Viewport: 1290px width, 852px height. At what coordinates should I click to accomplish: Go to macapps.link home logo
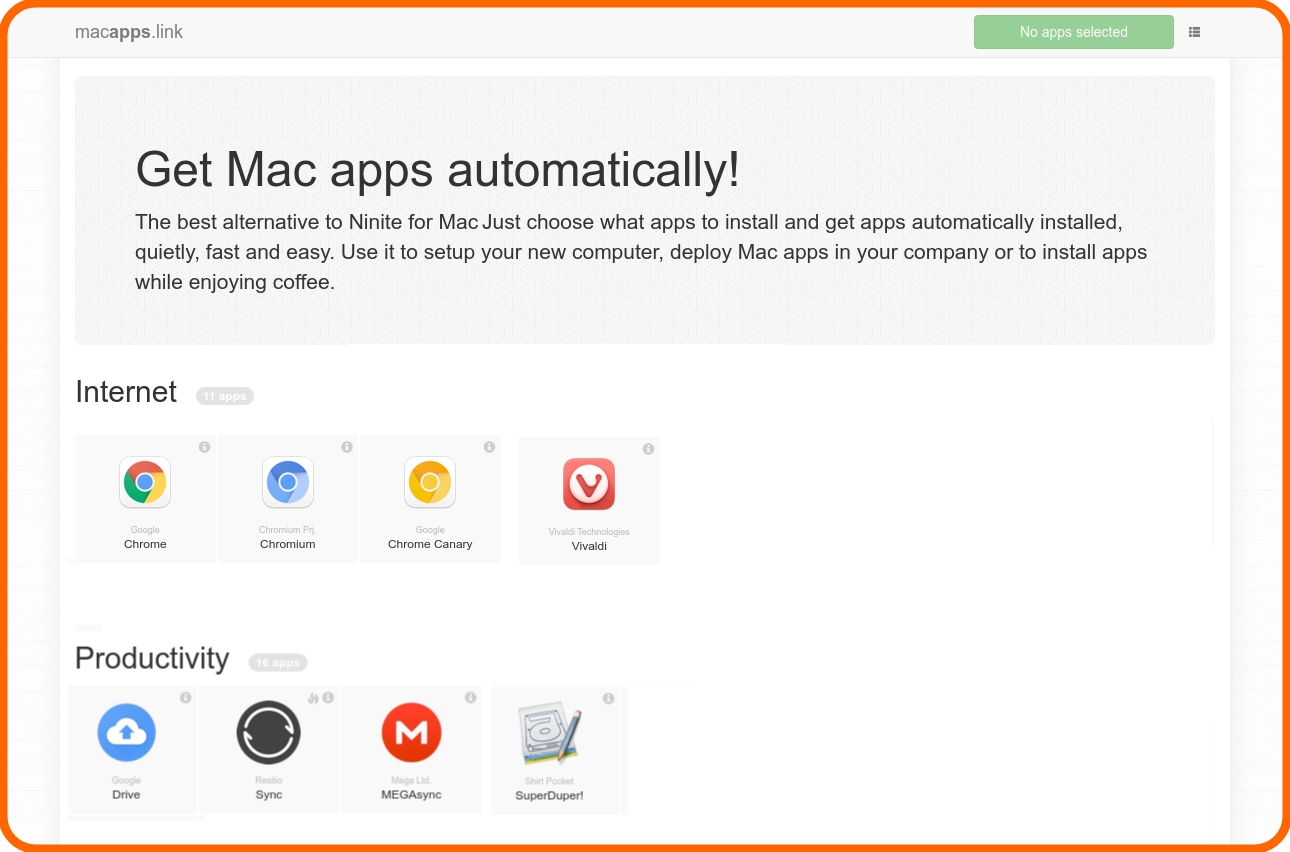pyautogui.click(x=129, y=32)
